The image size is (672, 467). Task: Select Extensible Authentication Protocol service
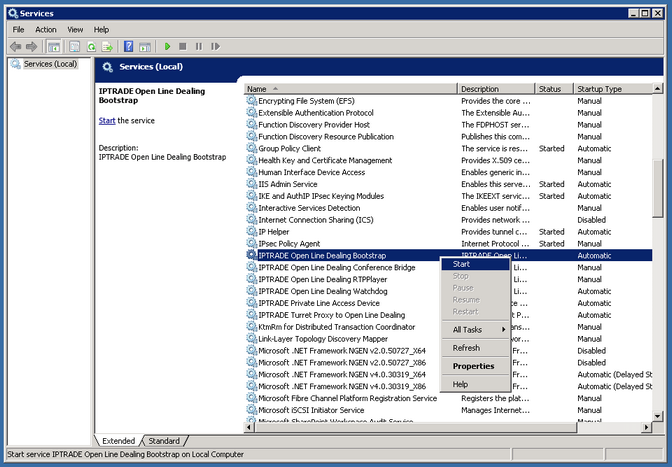click(x=316, y=113)
